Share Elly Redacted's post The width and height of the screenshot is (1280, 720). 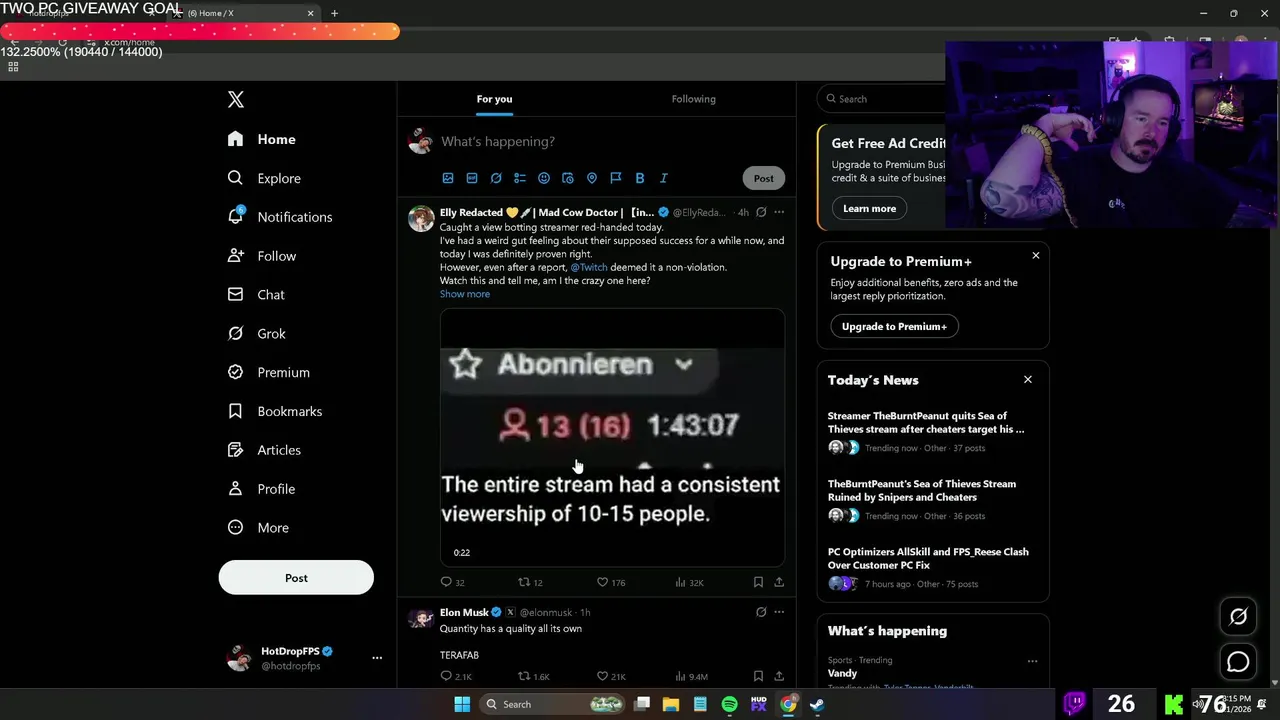tap(779, 582)
